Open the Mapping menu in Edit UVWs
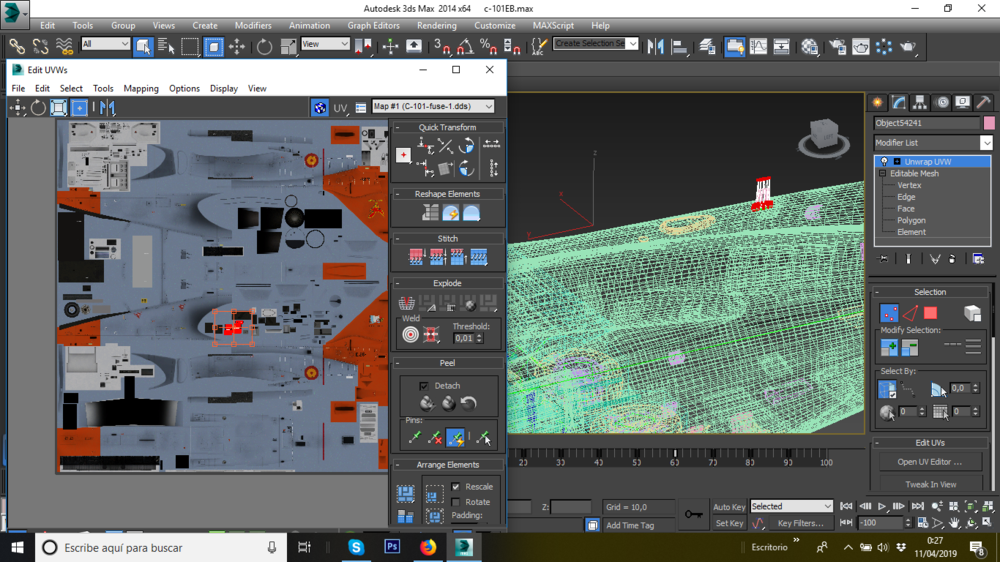Viewport: 1000px width, 562px height. click(x=141, y=88)
